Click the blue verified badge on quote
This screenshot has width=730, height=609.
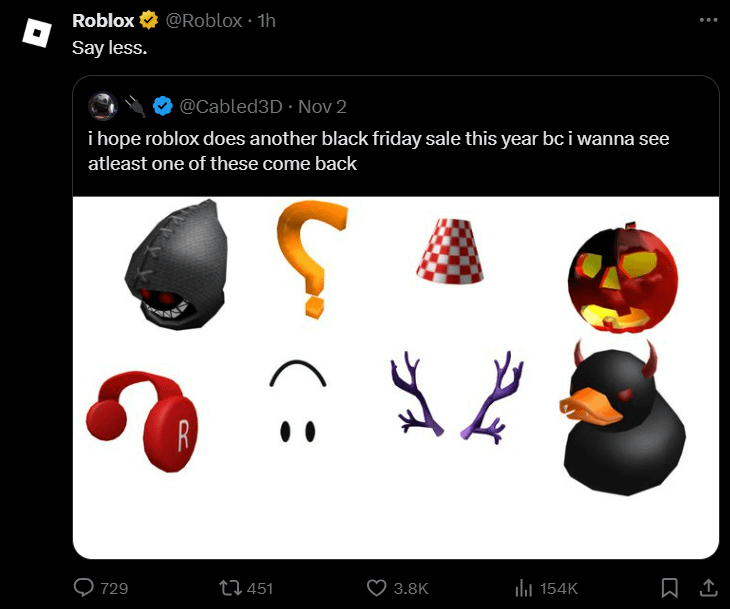coord(162,106)
